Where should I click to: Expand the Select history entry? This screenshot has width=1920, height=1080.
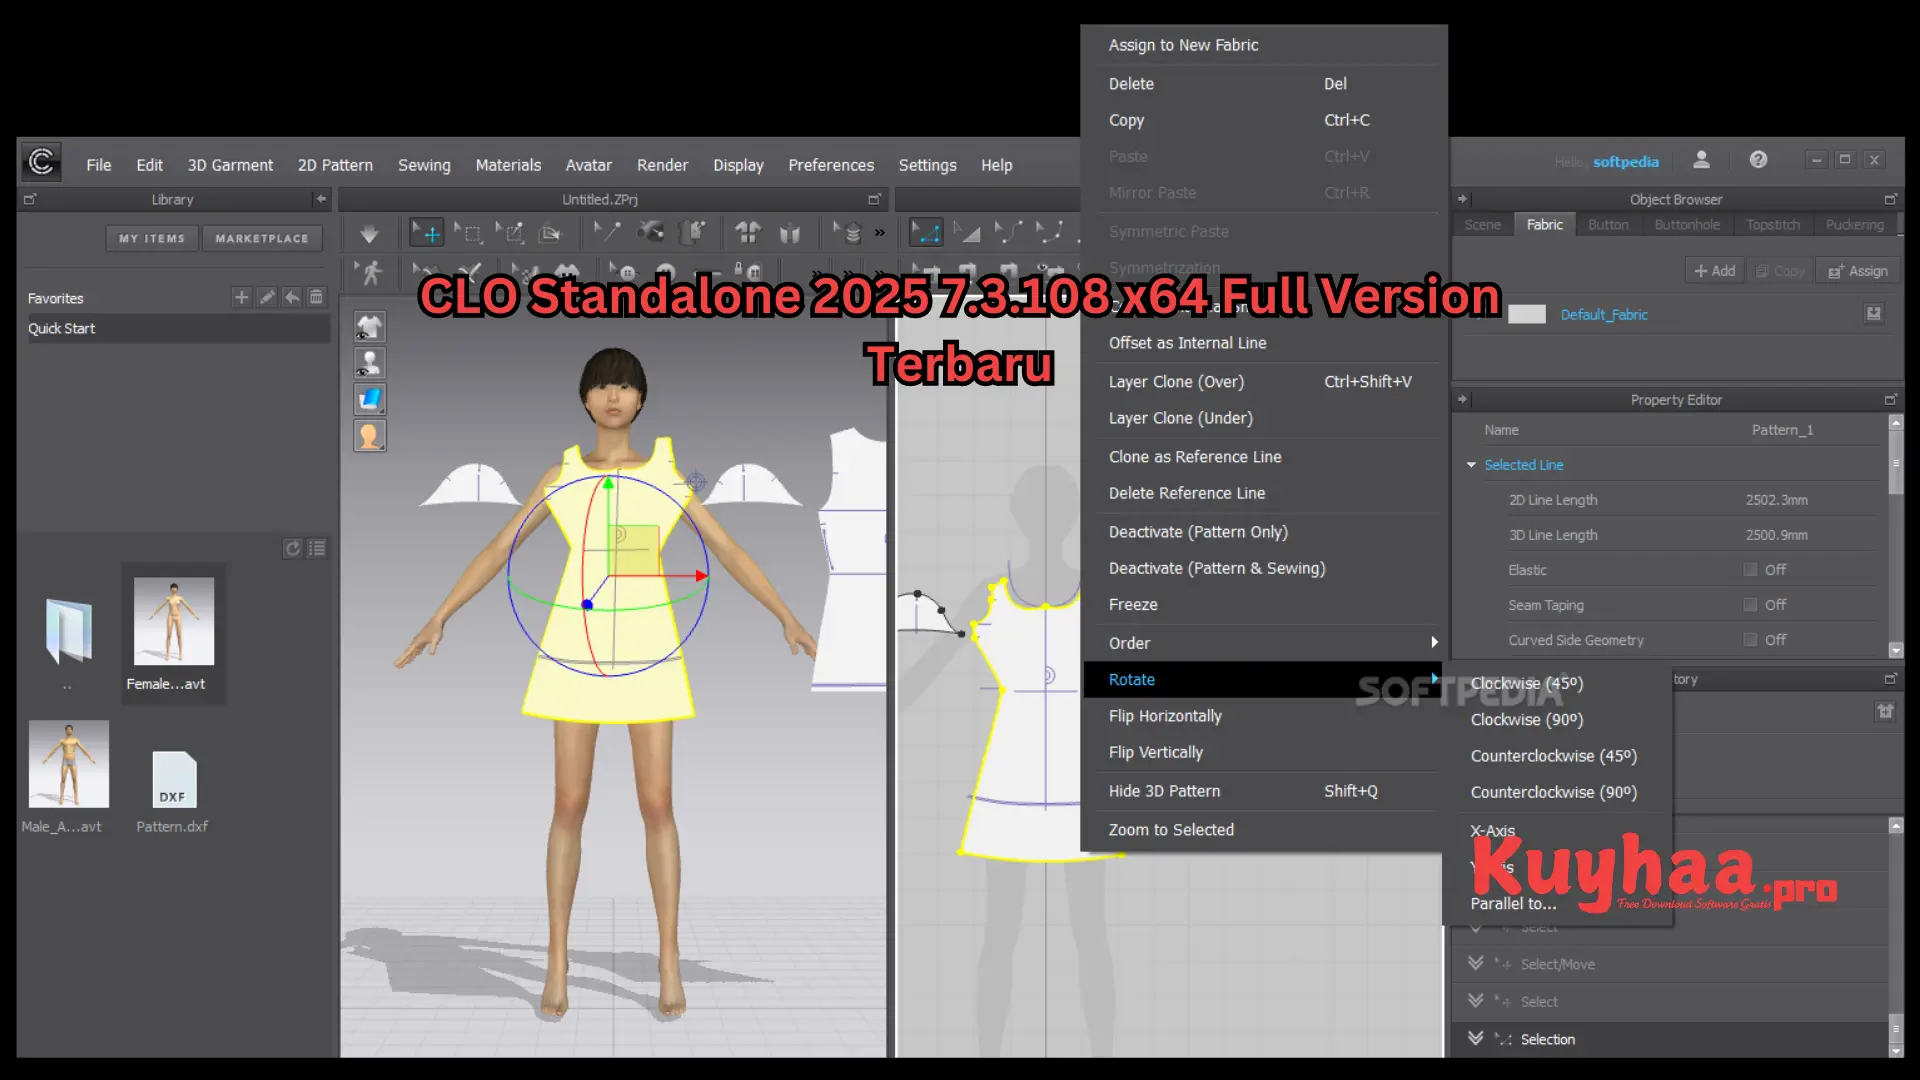[x=1475, y=1000]
